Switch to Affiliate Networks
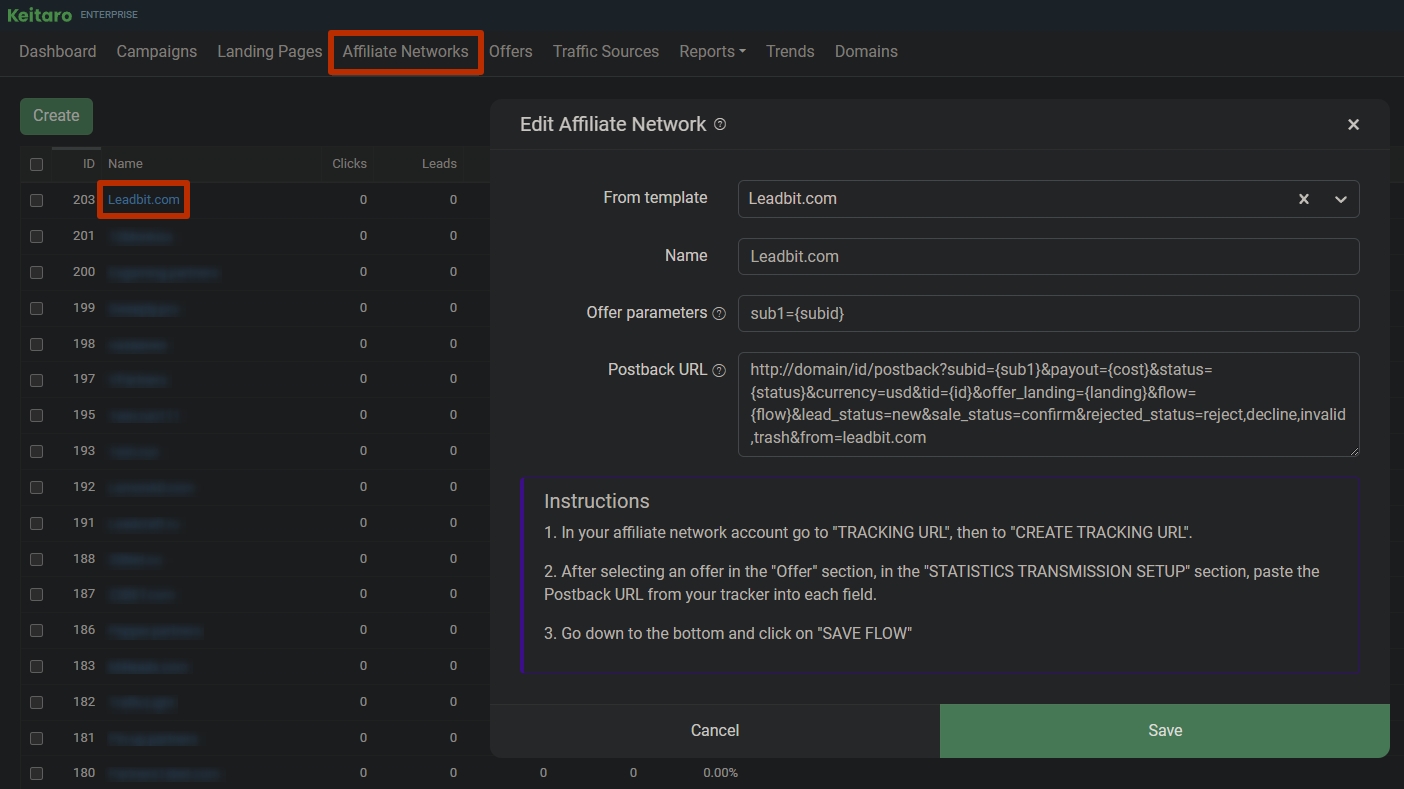The width and height of the screenshot is (1404, 789). point(405,51)
